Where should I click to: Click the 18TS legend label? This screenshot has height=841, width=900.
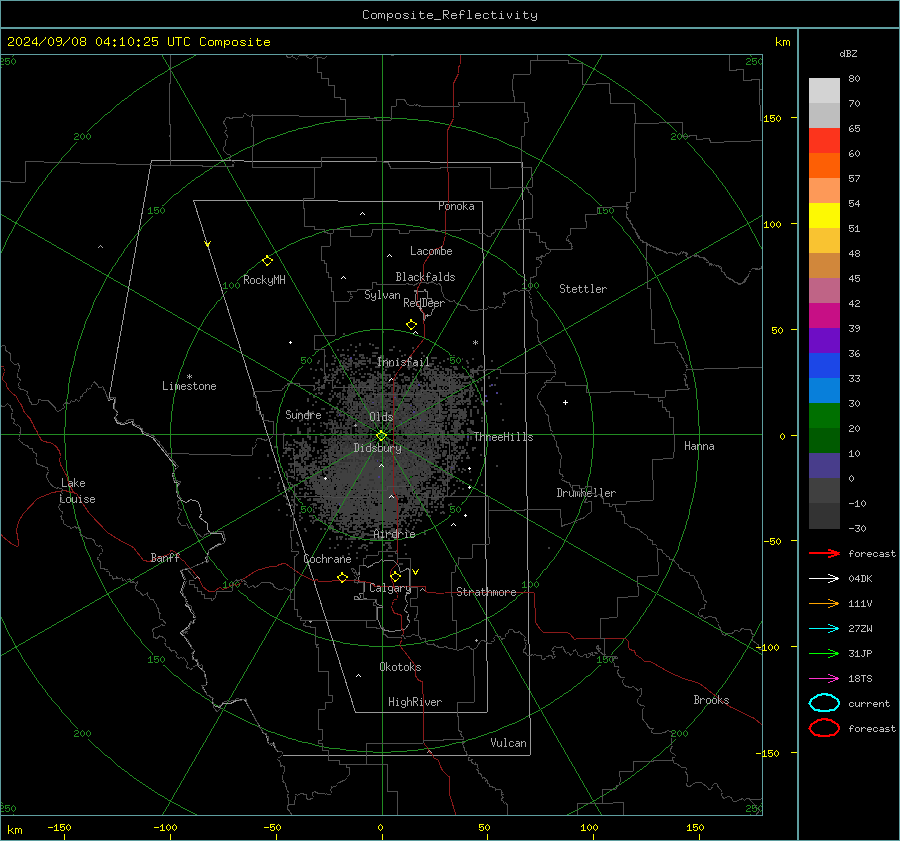[x=860, y=679]
